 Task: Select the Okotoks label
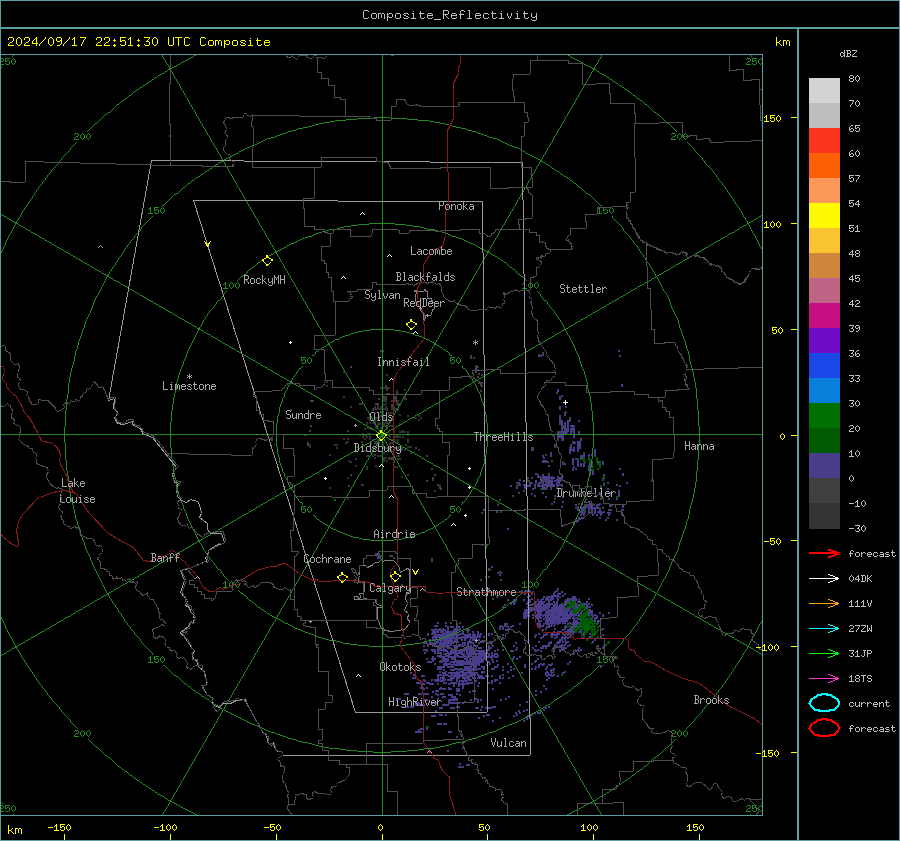[400, 667]
